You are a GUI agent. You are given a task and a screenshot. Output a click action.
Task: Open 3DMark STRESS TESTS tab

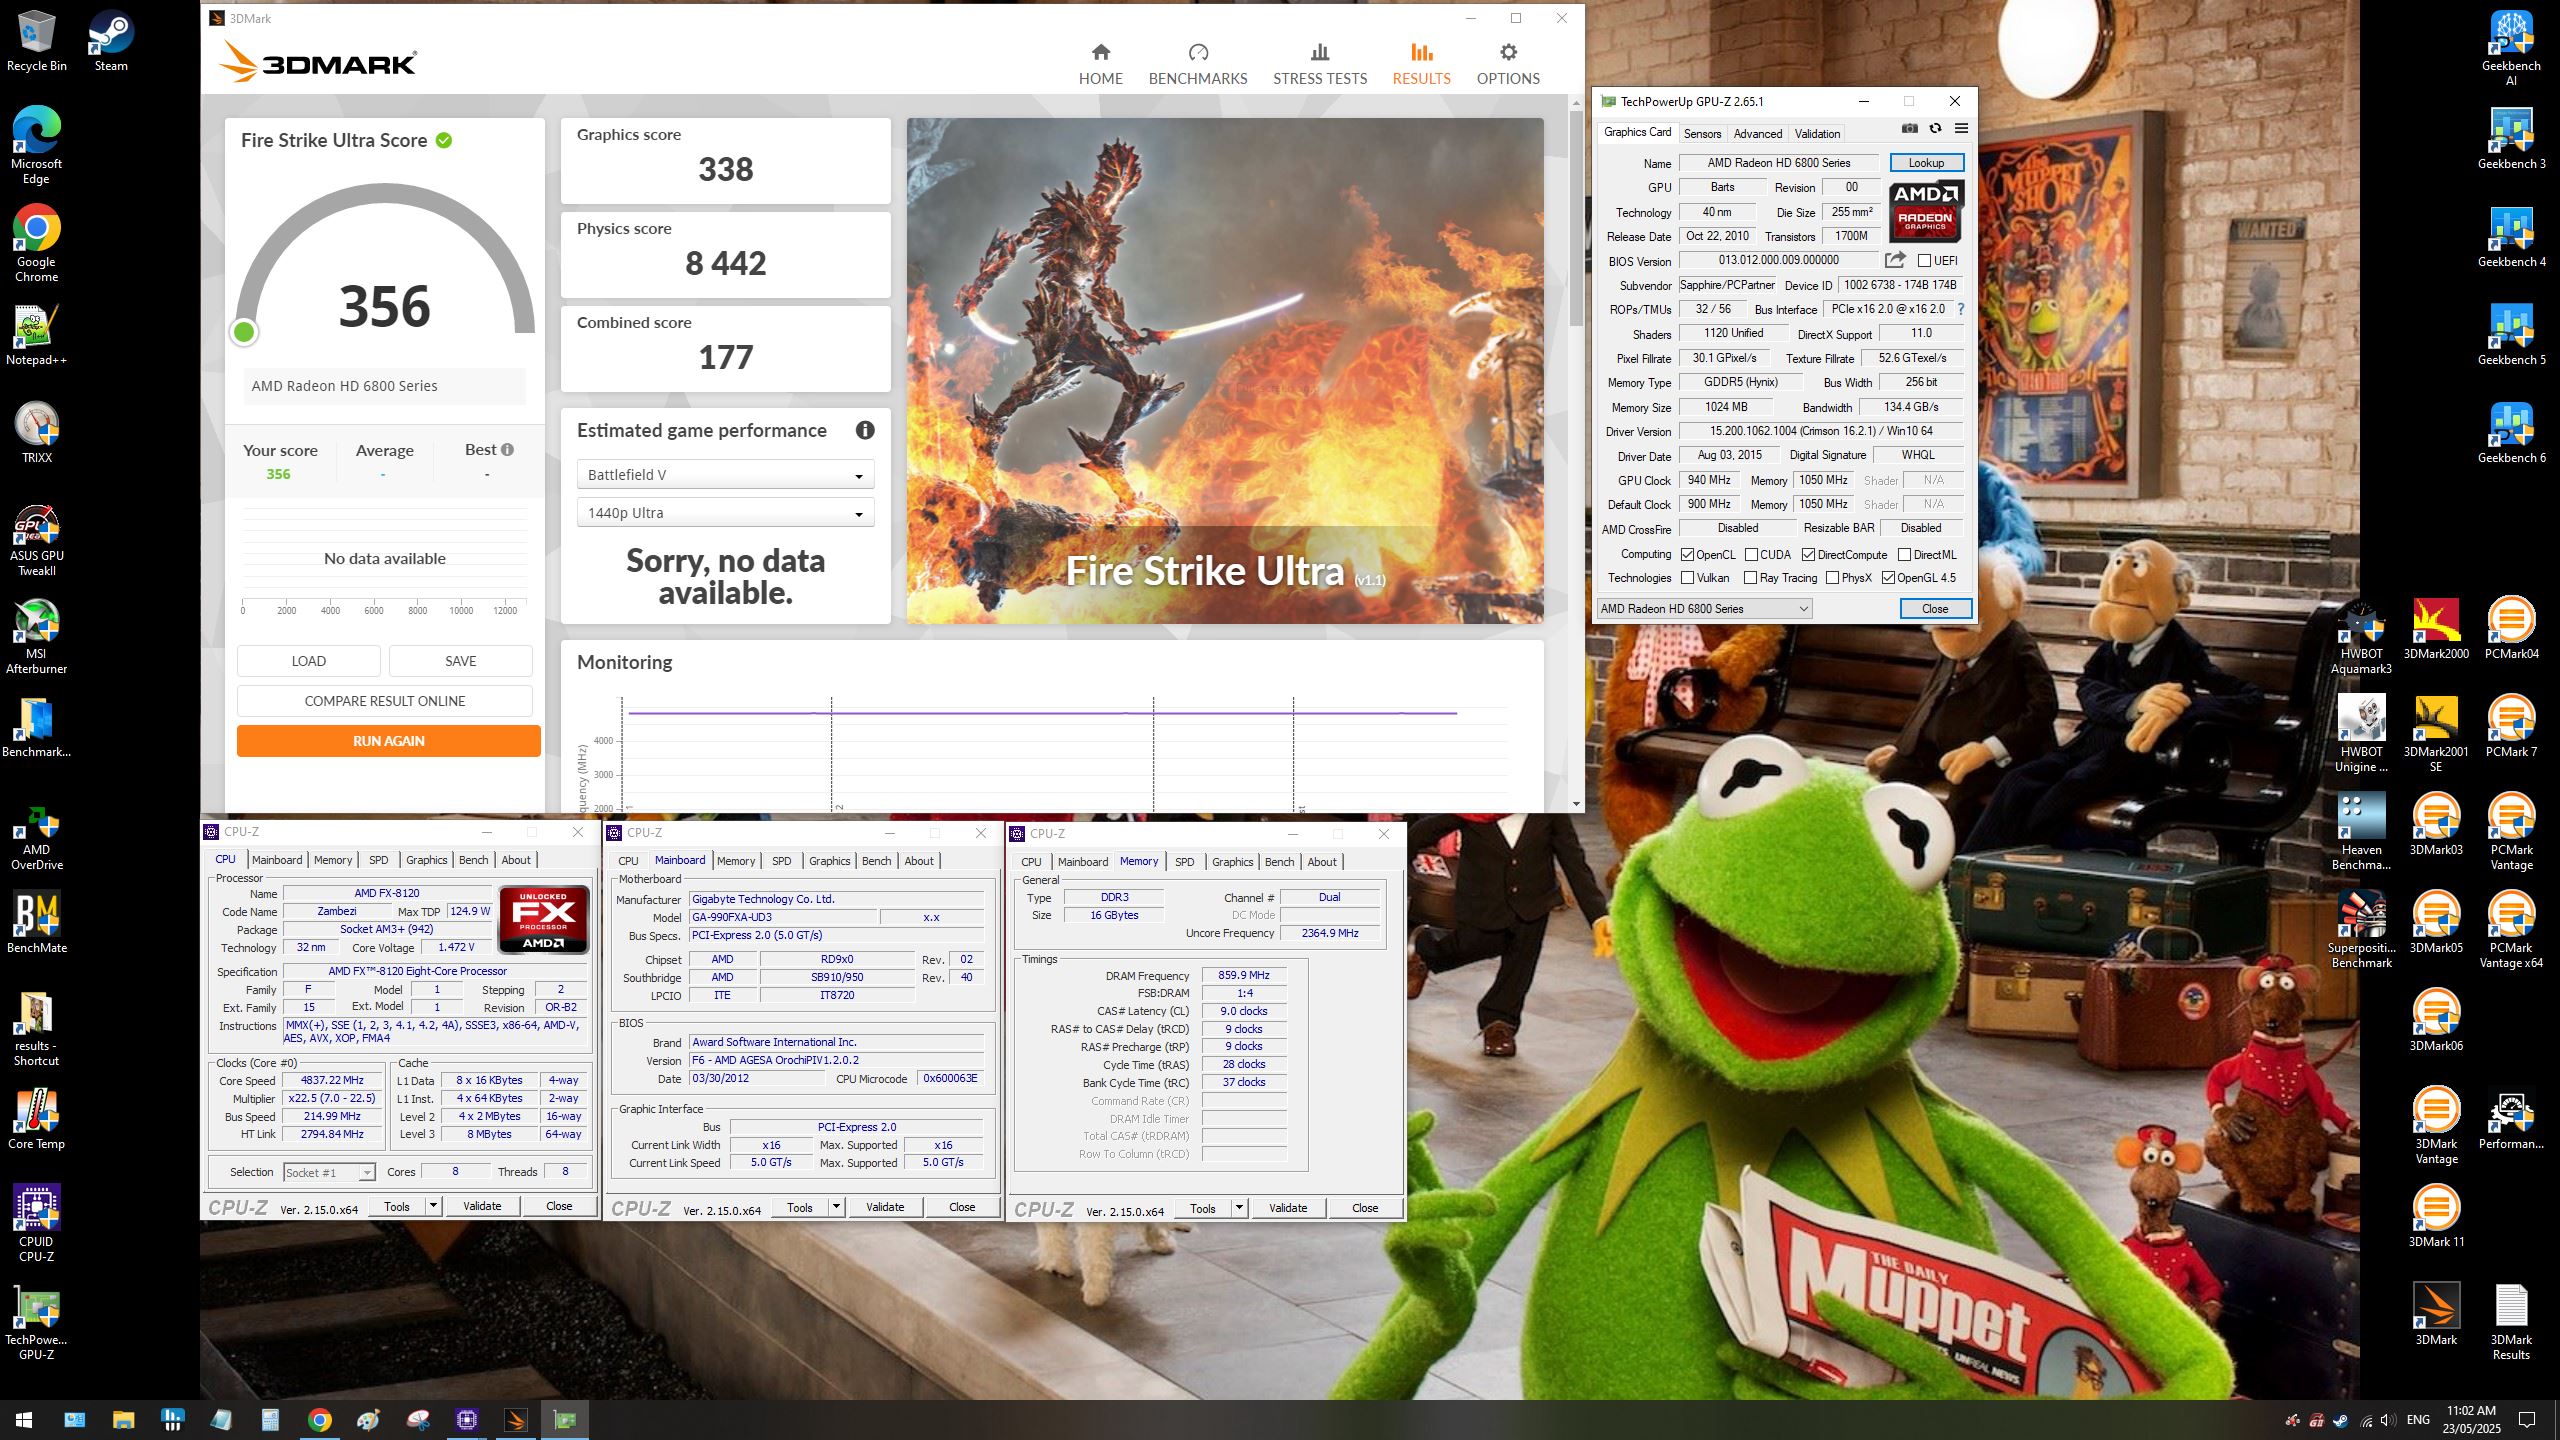pos(1320,64)
